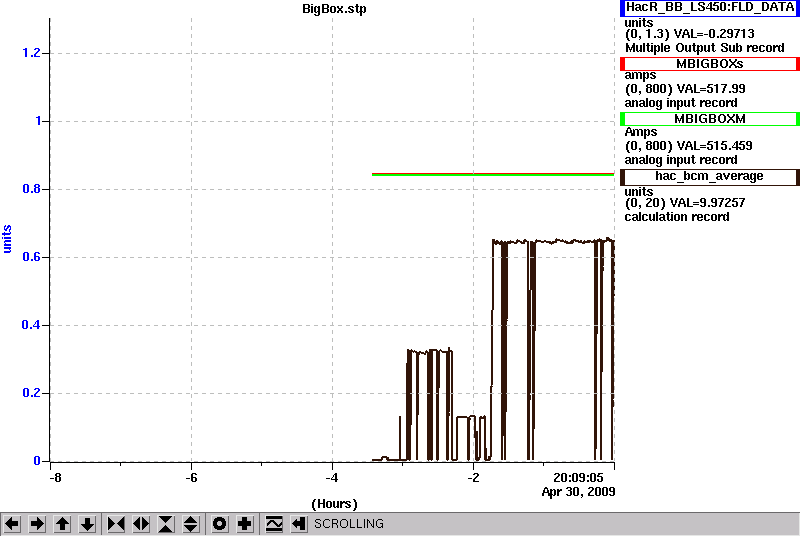Viewport: 800px width, 536px height.
Task: Click the BigBox.stp plot title
Action: (334, 9)
